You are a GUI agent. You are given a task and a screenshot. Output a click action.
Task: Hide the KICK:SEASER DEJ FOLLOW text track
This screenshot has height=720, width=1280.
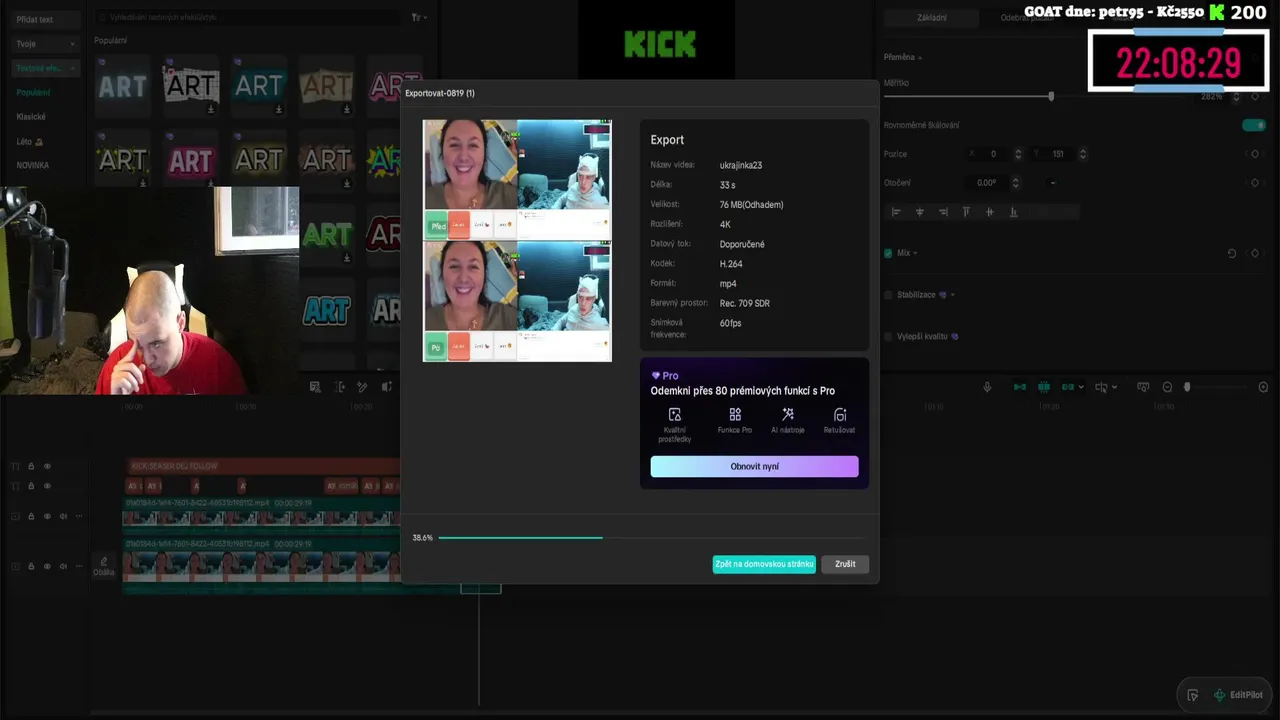tap(47, 466)
